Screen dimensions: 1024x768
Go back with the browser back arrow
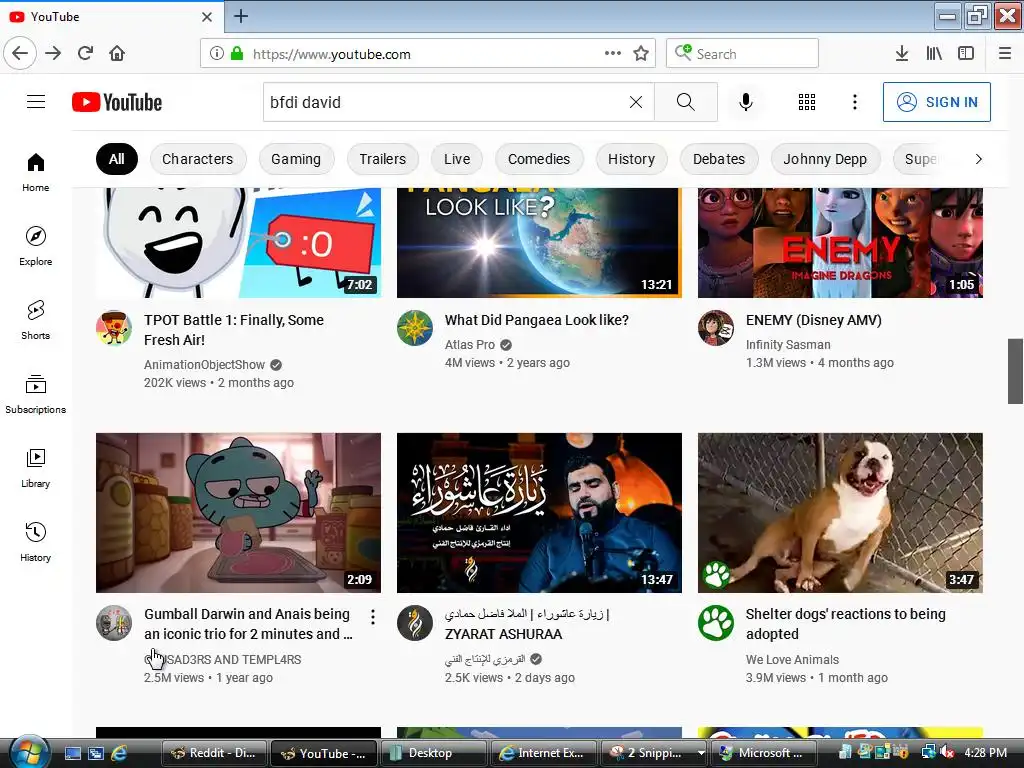pos(20,53)
